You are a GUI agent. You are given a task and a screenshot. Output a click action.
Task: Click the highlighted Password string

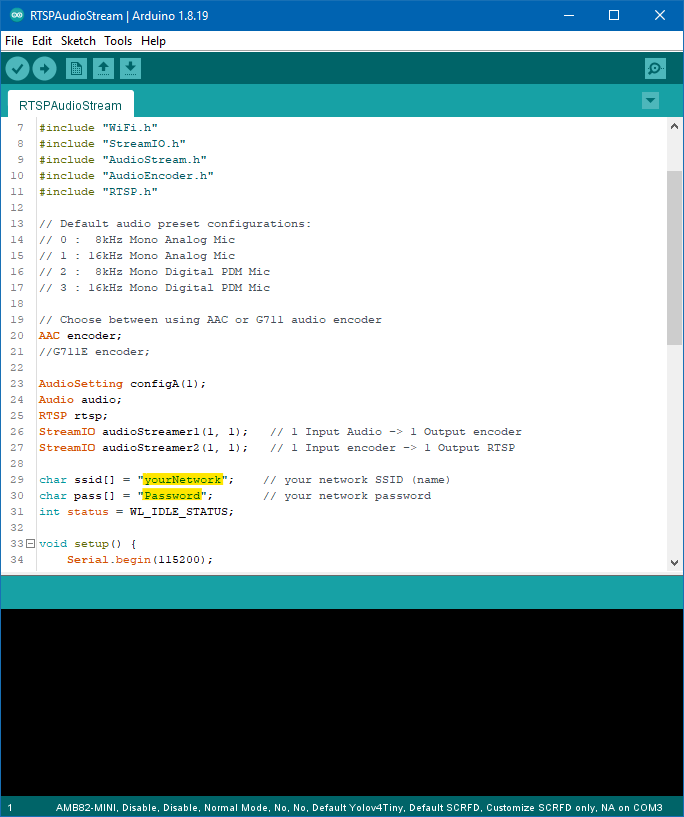click(x=173, y=495)
